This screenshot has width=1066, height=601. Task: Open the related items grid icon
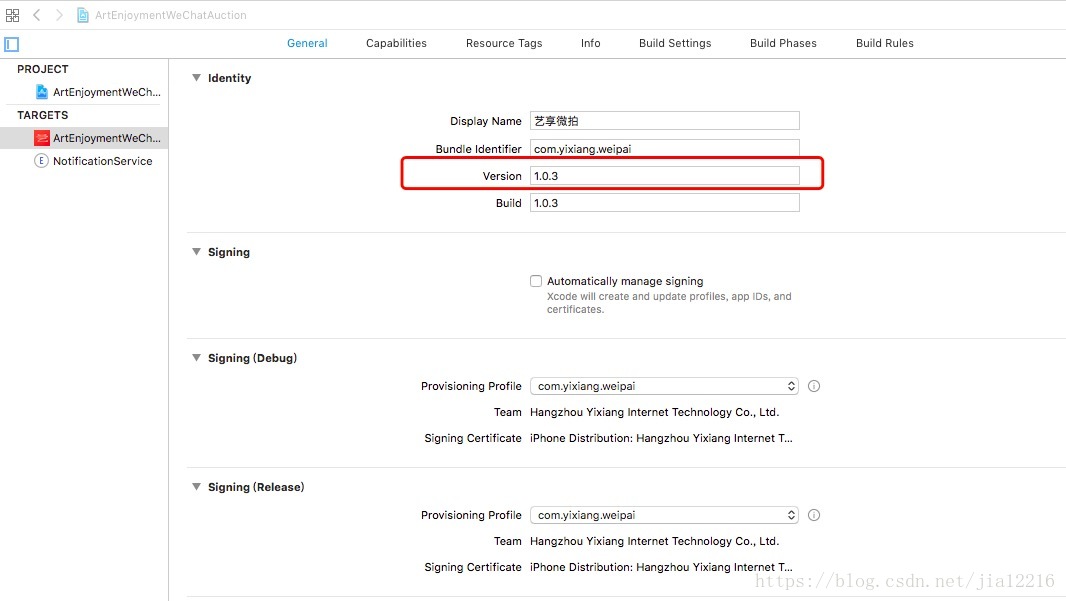click(12, 15)
